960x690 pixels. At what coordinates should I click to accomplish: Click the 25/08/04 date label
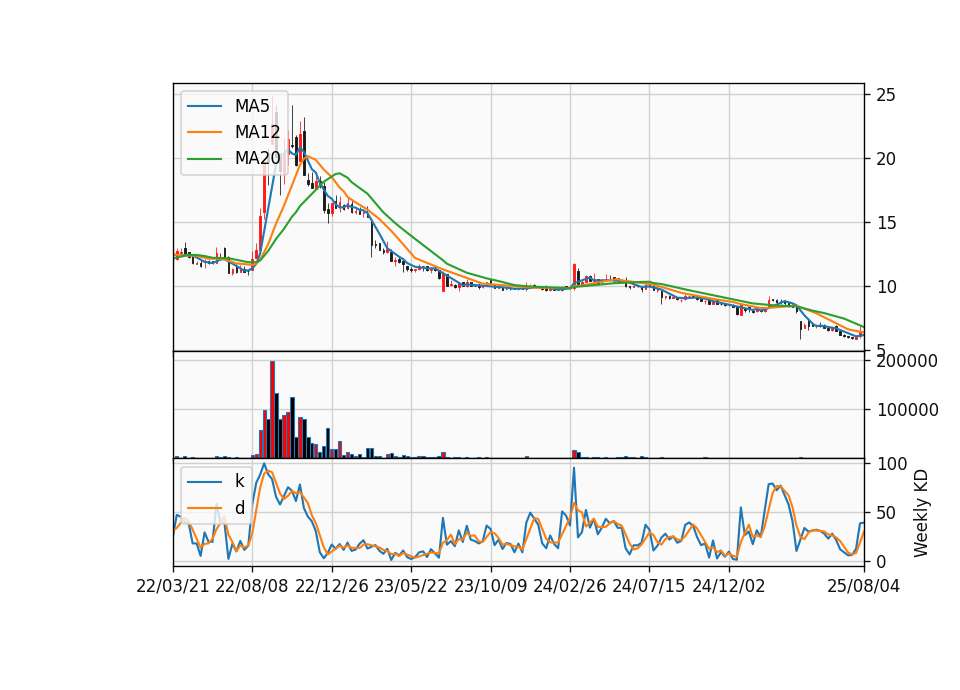coord(864,586)
